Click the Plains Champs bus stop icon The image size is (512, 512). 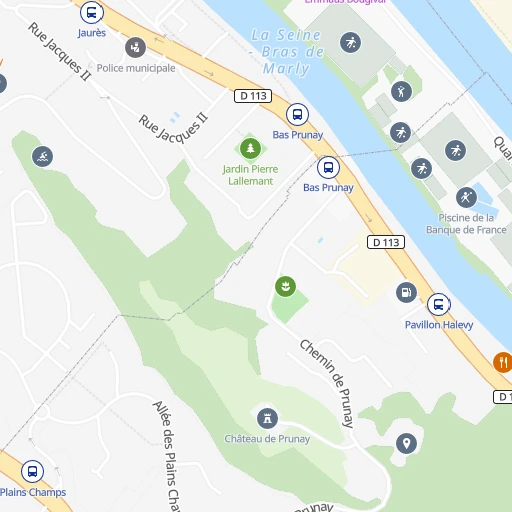[x=32, y=472]
